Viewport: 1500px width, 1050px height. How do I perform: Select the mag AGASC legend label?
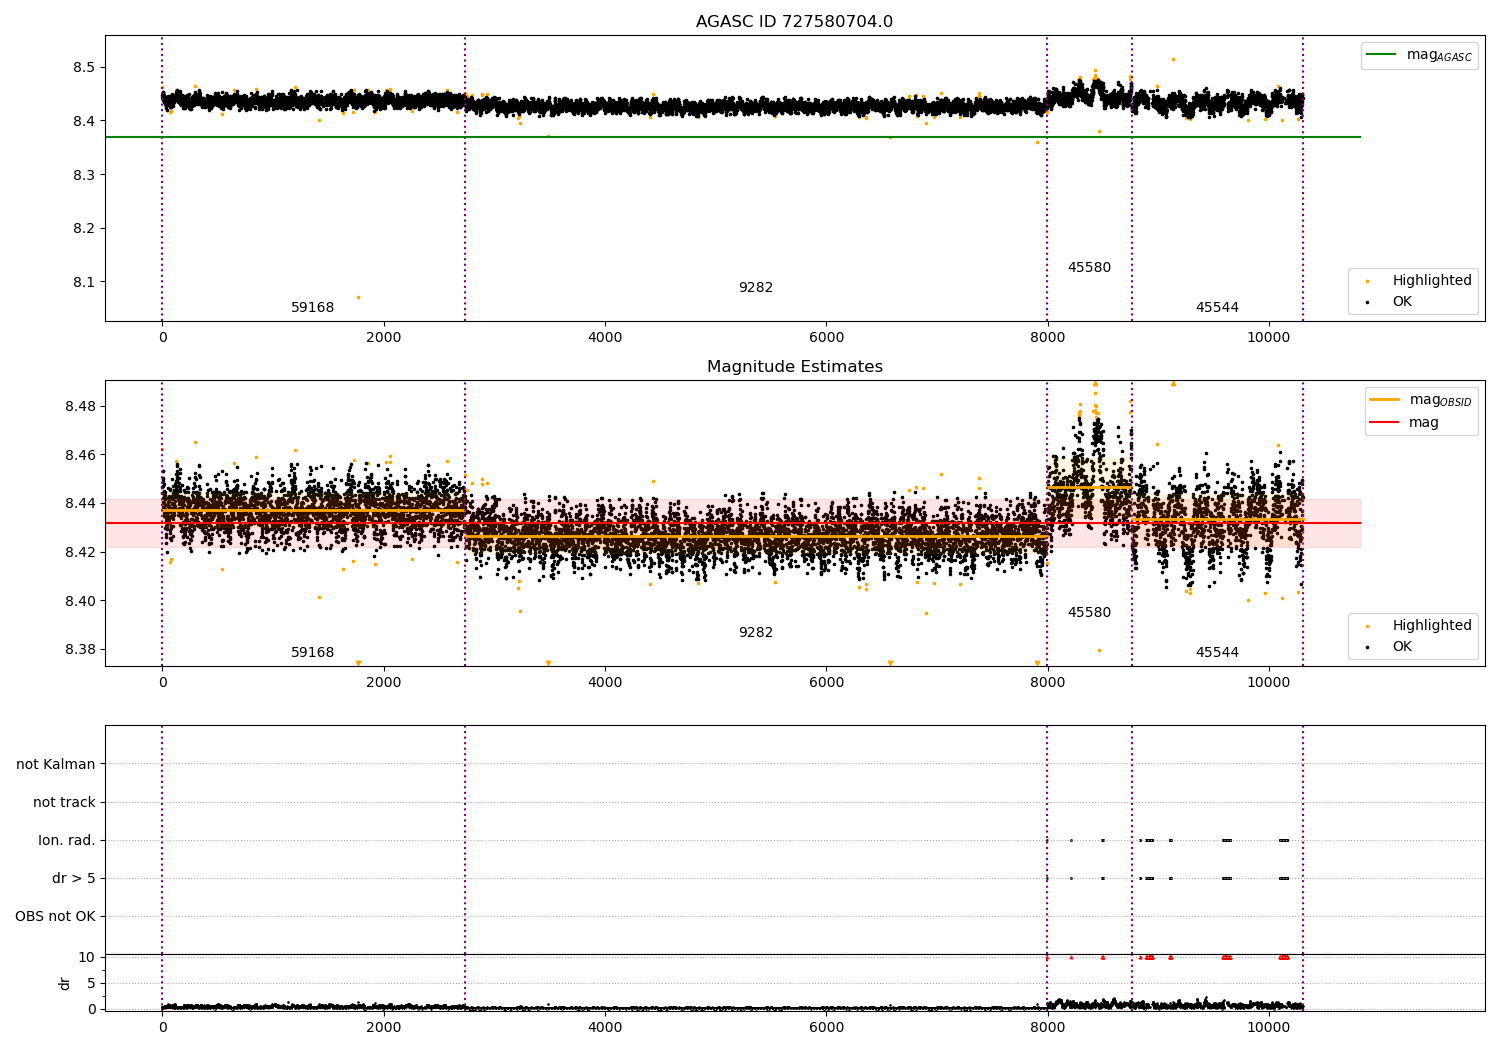coord(1439,55)
